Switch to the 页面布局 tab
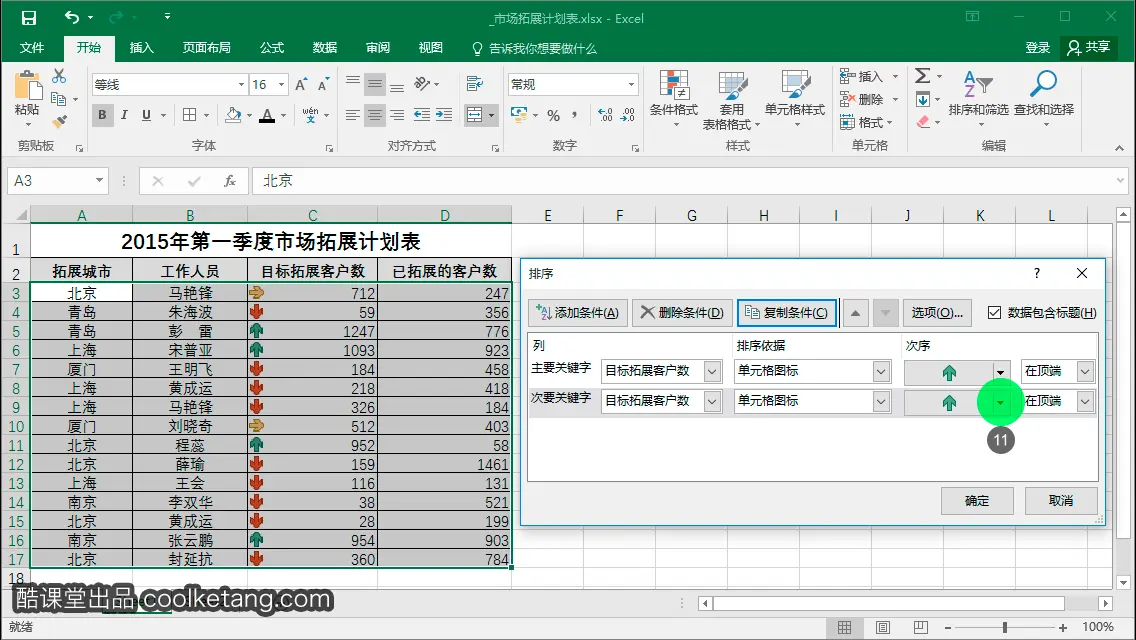Viewport: 1136px width, 640px height. [206, 48]
